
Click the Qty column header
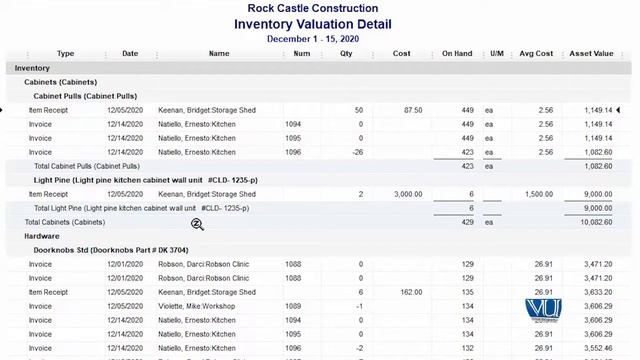pyautogui.click(x=346, y=53)
